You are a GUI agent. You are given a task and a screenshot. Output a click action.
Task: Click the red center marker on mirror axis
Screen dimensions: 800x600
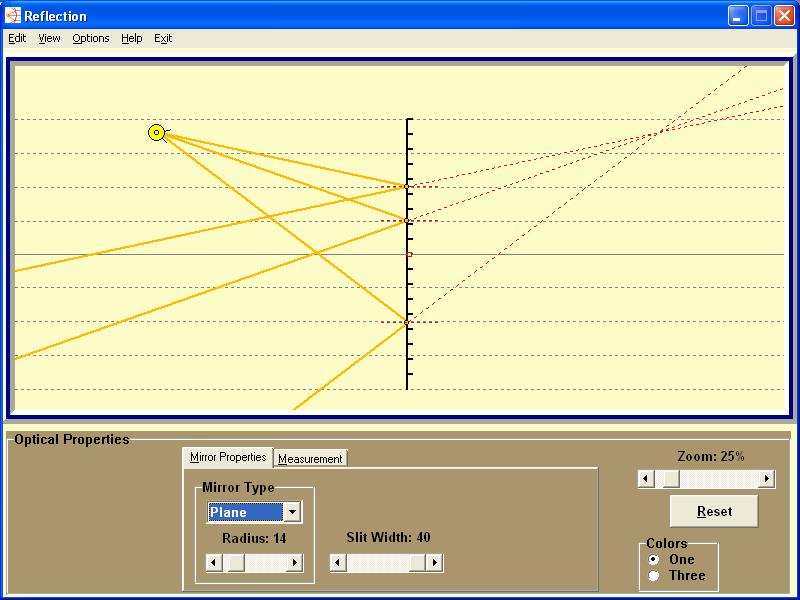point(409,254)
